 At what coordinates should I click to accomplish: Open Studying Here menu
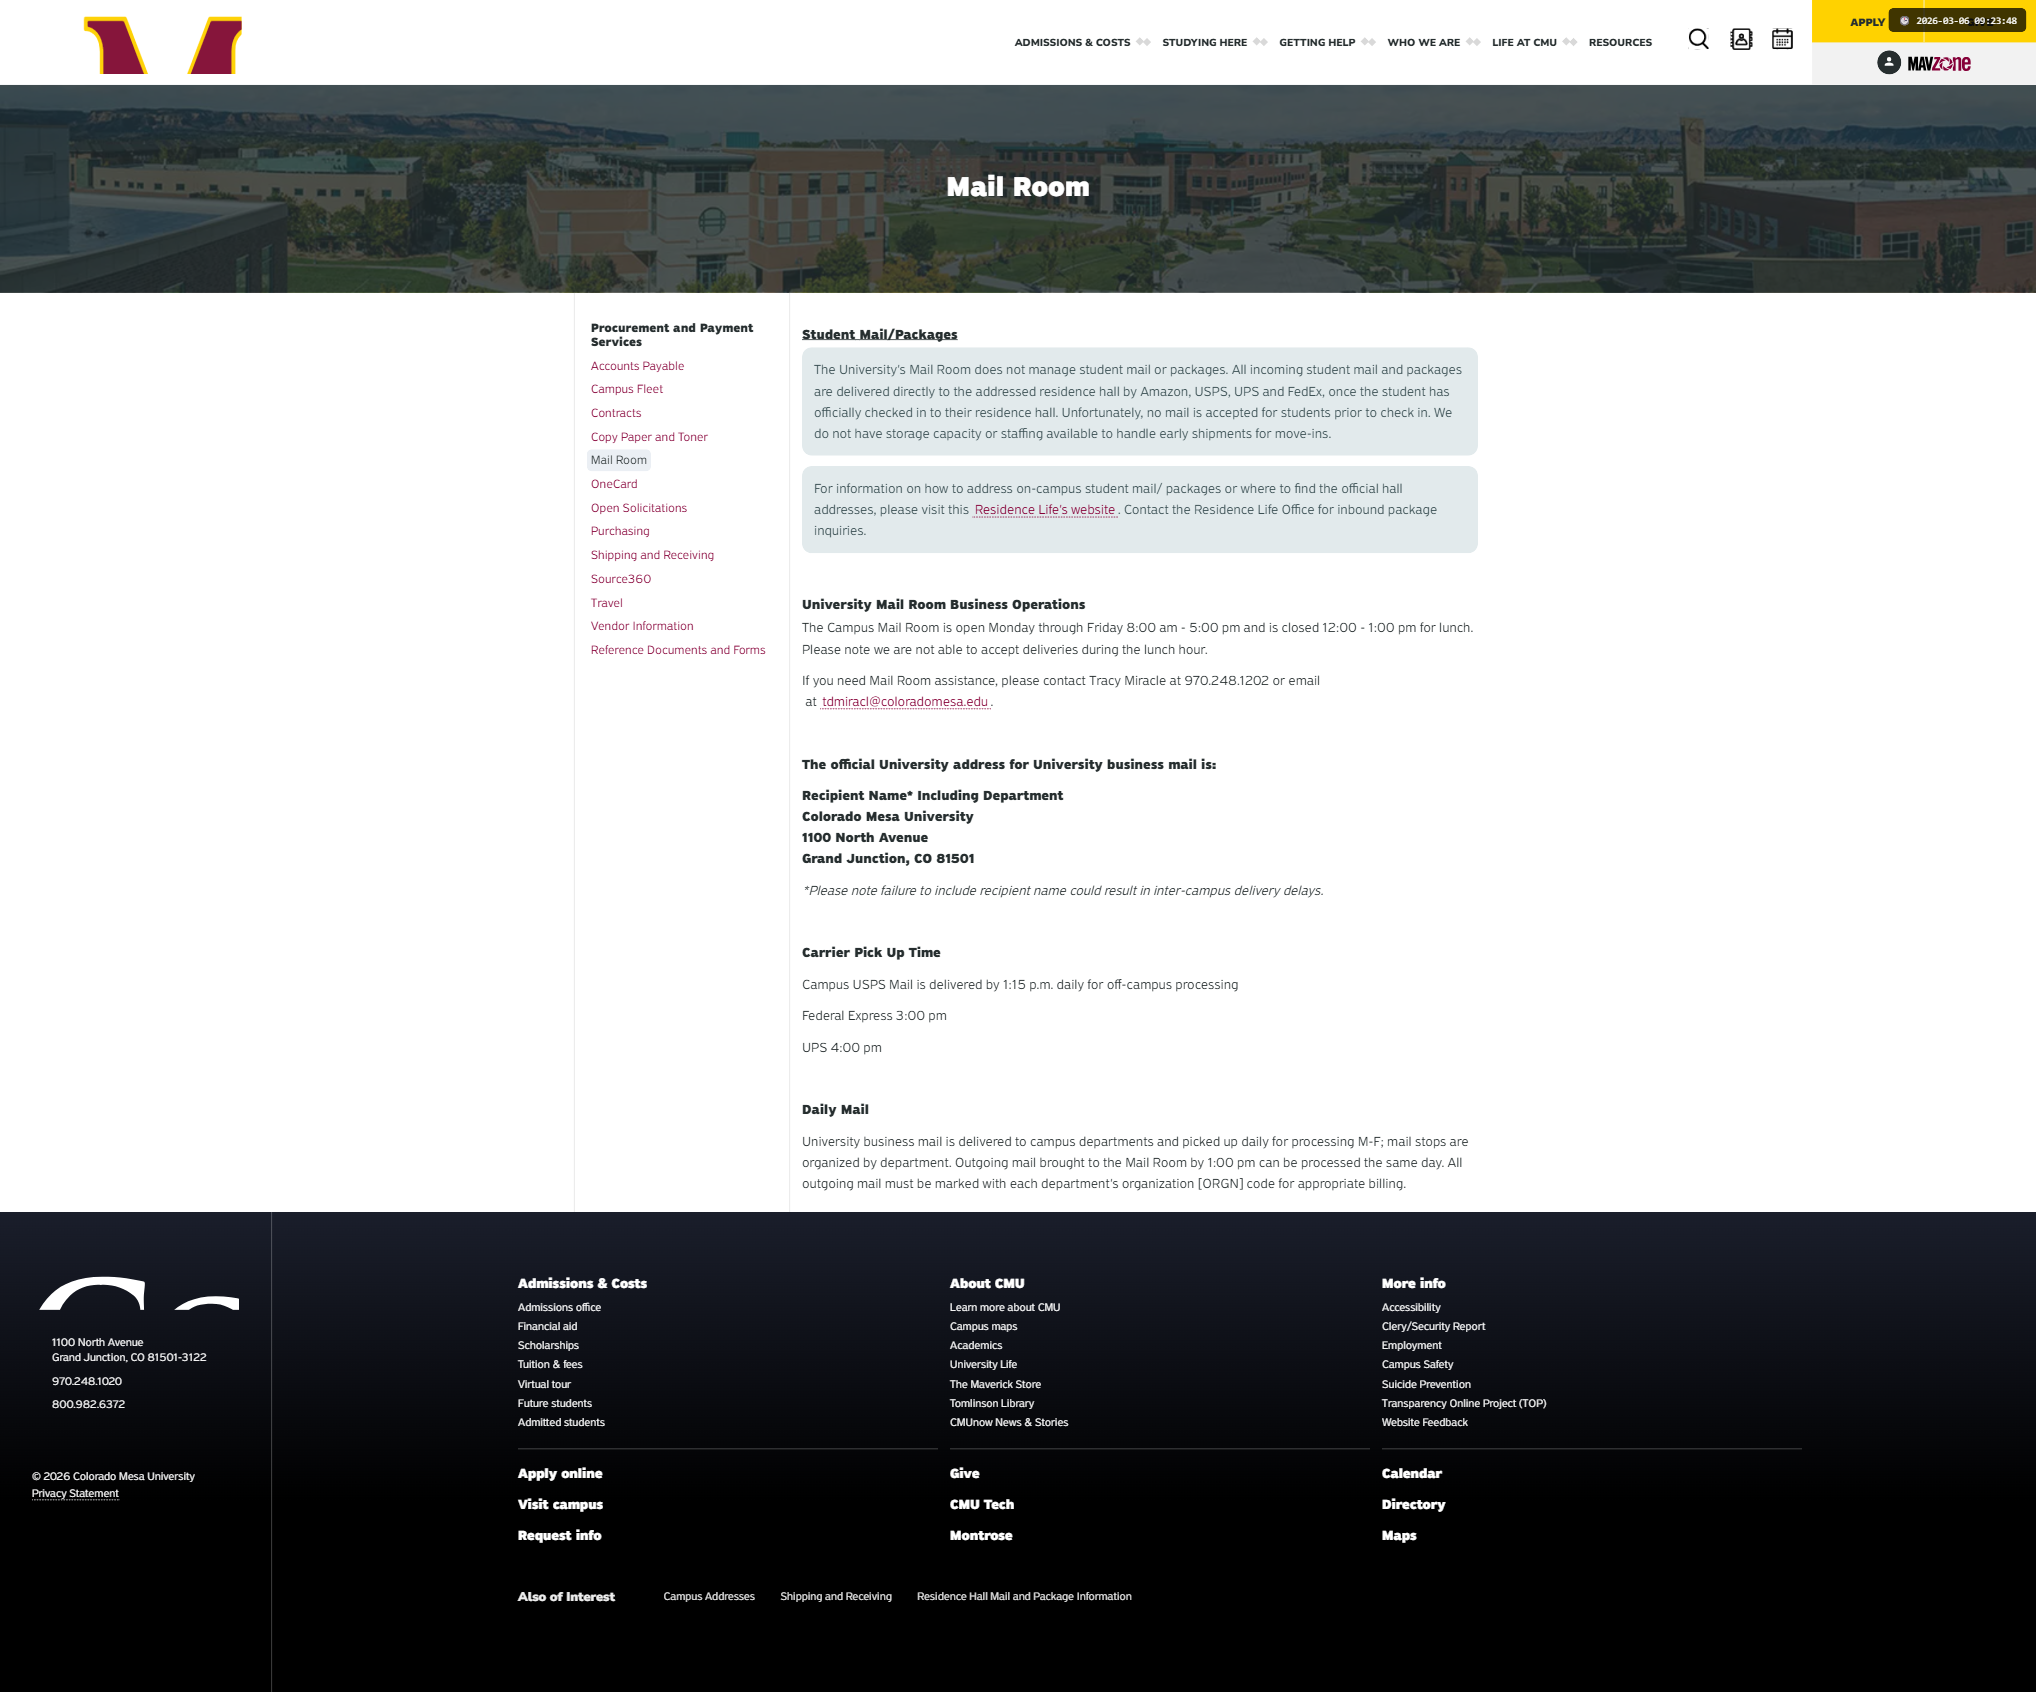(x=1204, y=43)
